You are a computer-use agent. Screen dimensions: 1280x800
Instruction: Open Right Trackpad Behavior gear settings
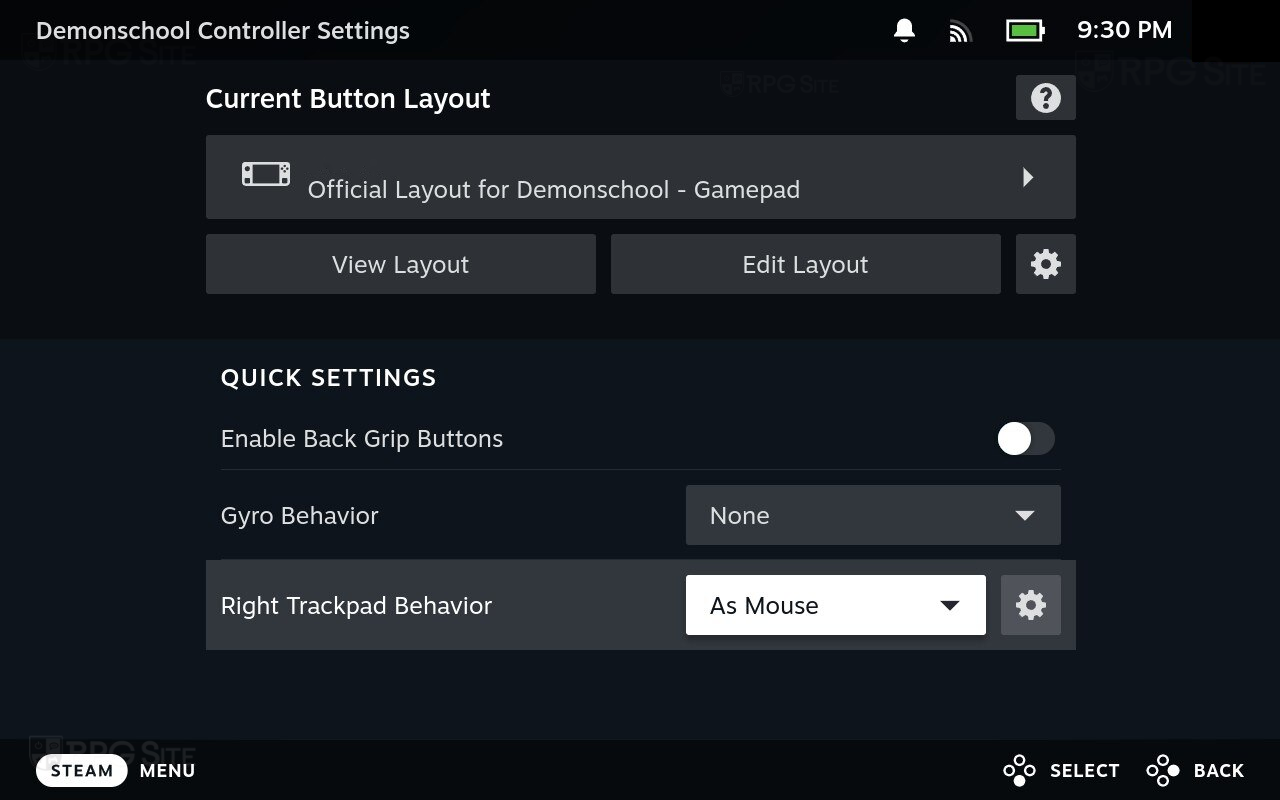pyautogui.click(x=1030, y=605)
